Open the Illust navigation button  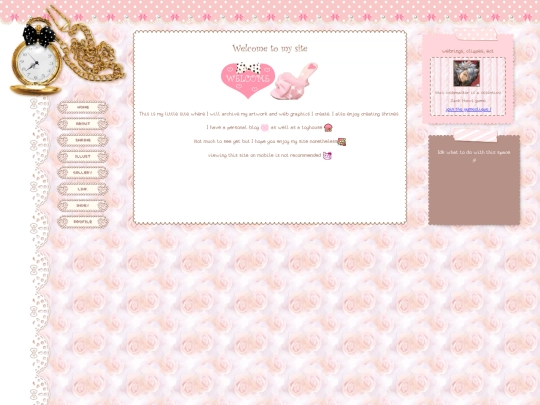pos(83,156)
